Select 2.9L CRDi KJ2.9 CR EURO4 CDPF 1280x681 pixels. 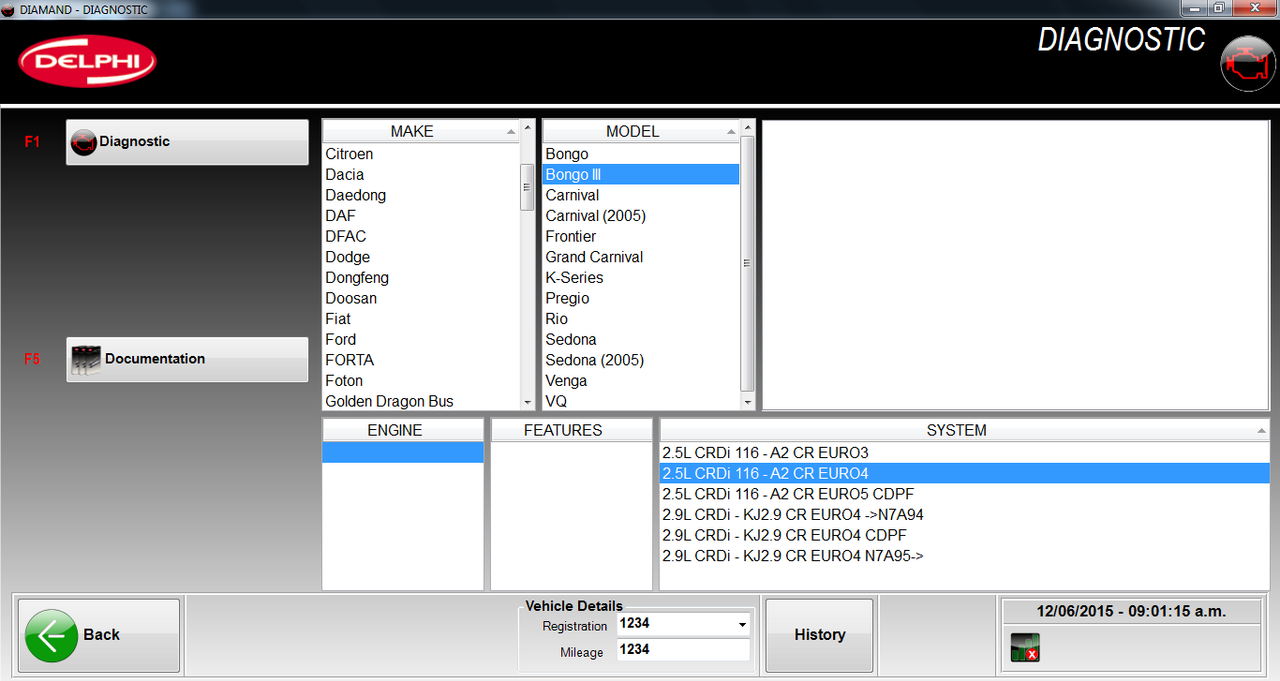pos(964,535)
